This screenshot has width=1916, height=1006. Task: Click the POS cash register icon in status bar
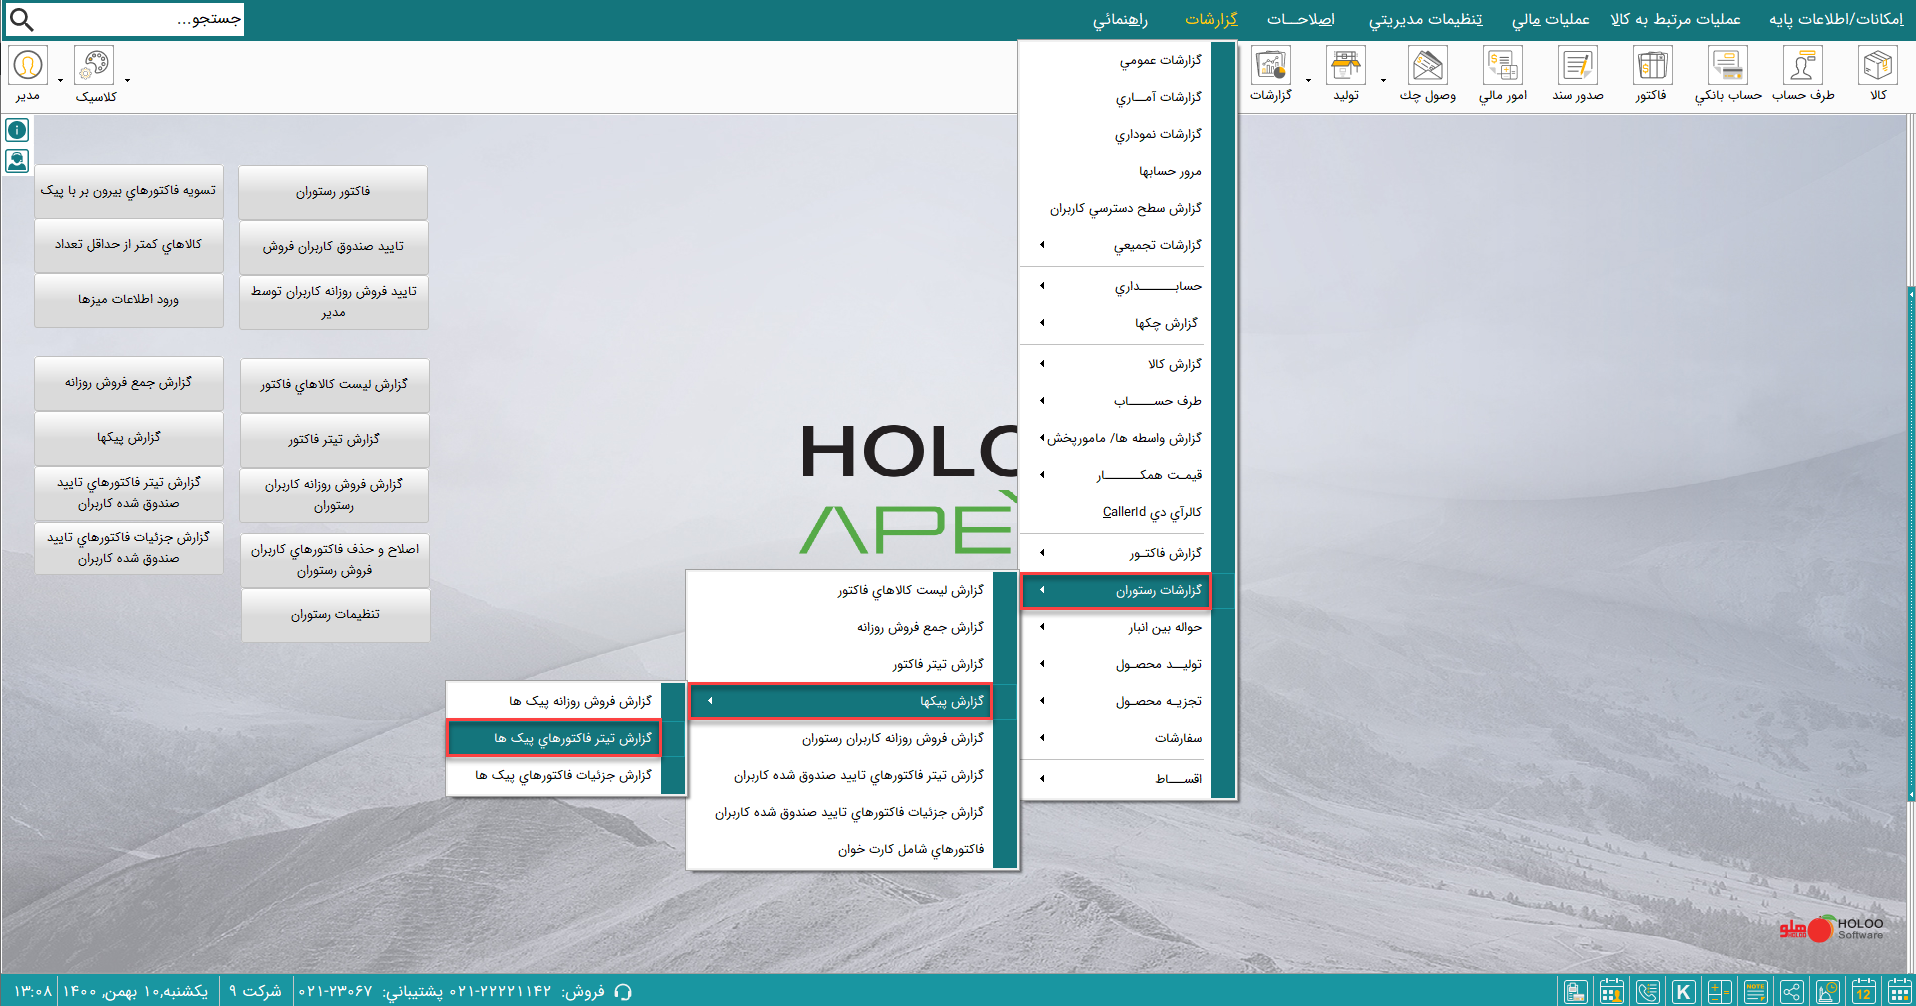1576,992
